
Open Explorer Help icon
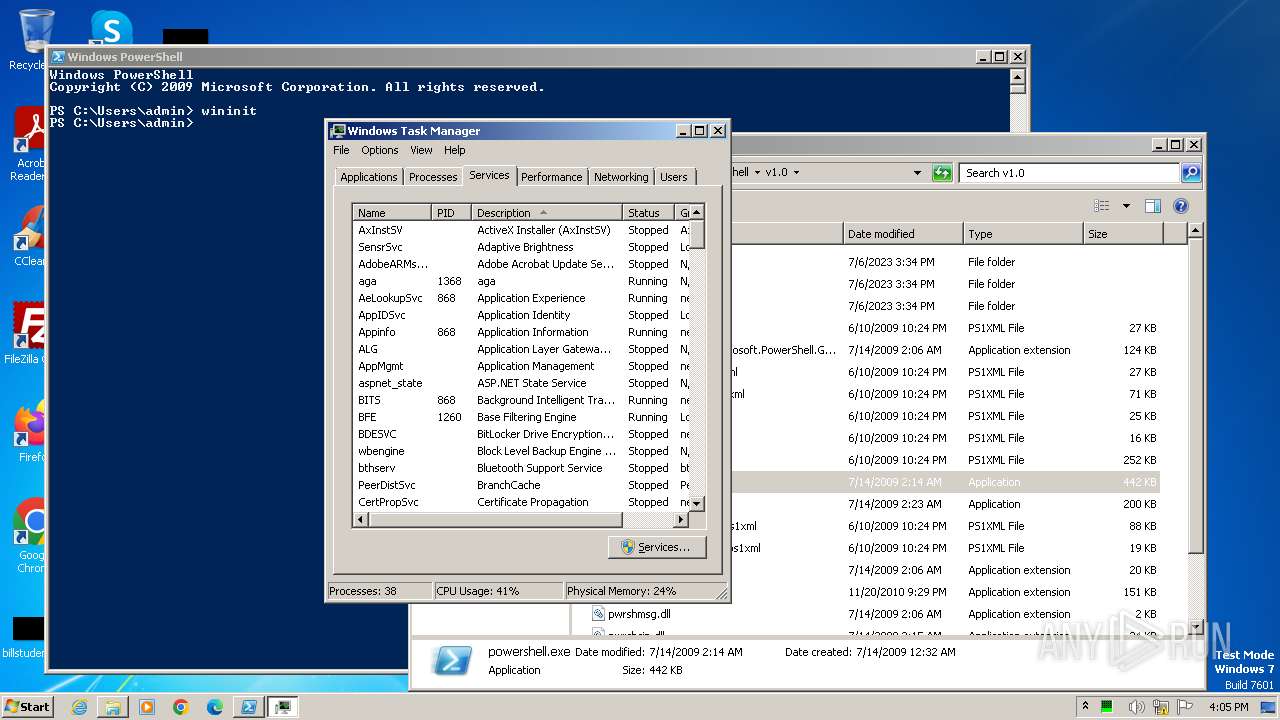(x=1180, y=206)
